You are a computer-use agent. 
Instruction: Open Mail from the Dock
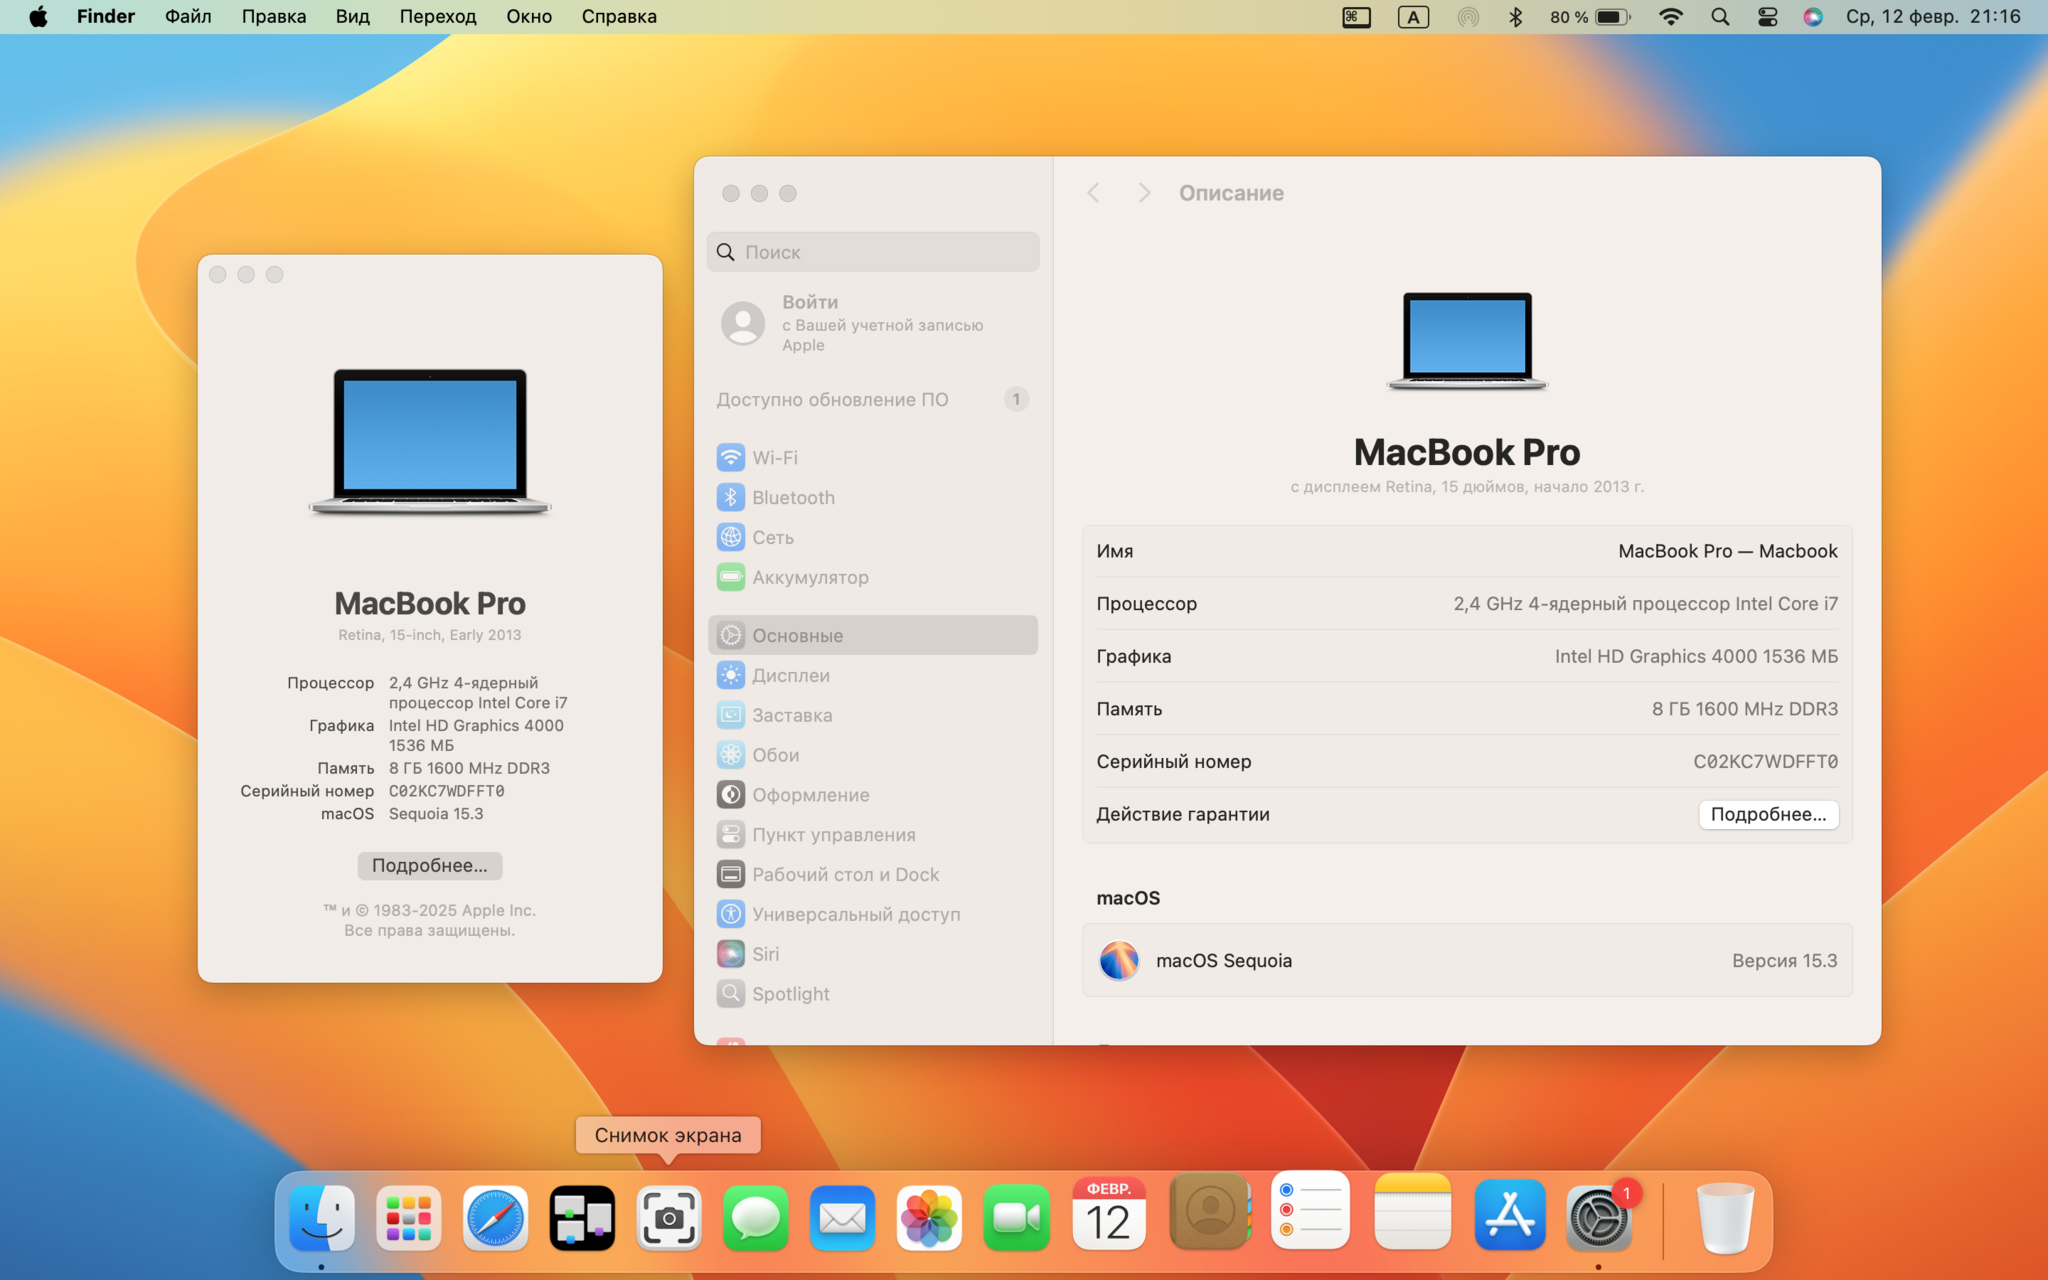(x=842, y=1218)
